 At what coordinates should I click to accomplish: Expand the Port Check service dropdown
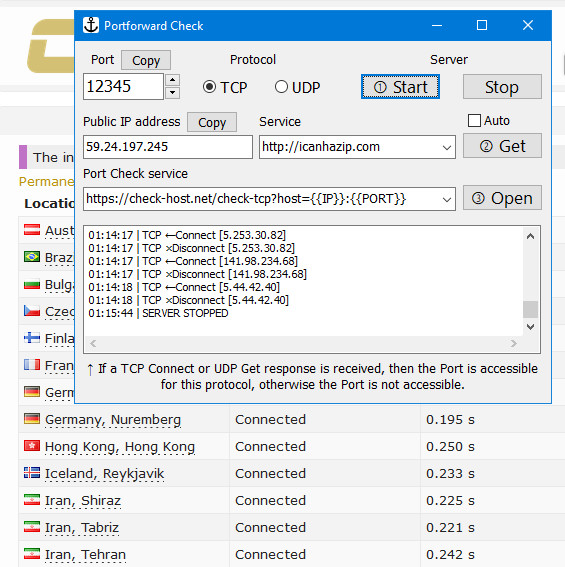pos(447,199)
